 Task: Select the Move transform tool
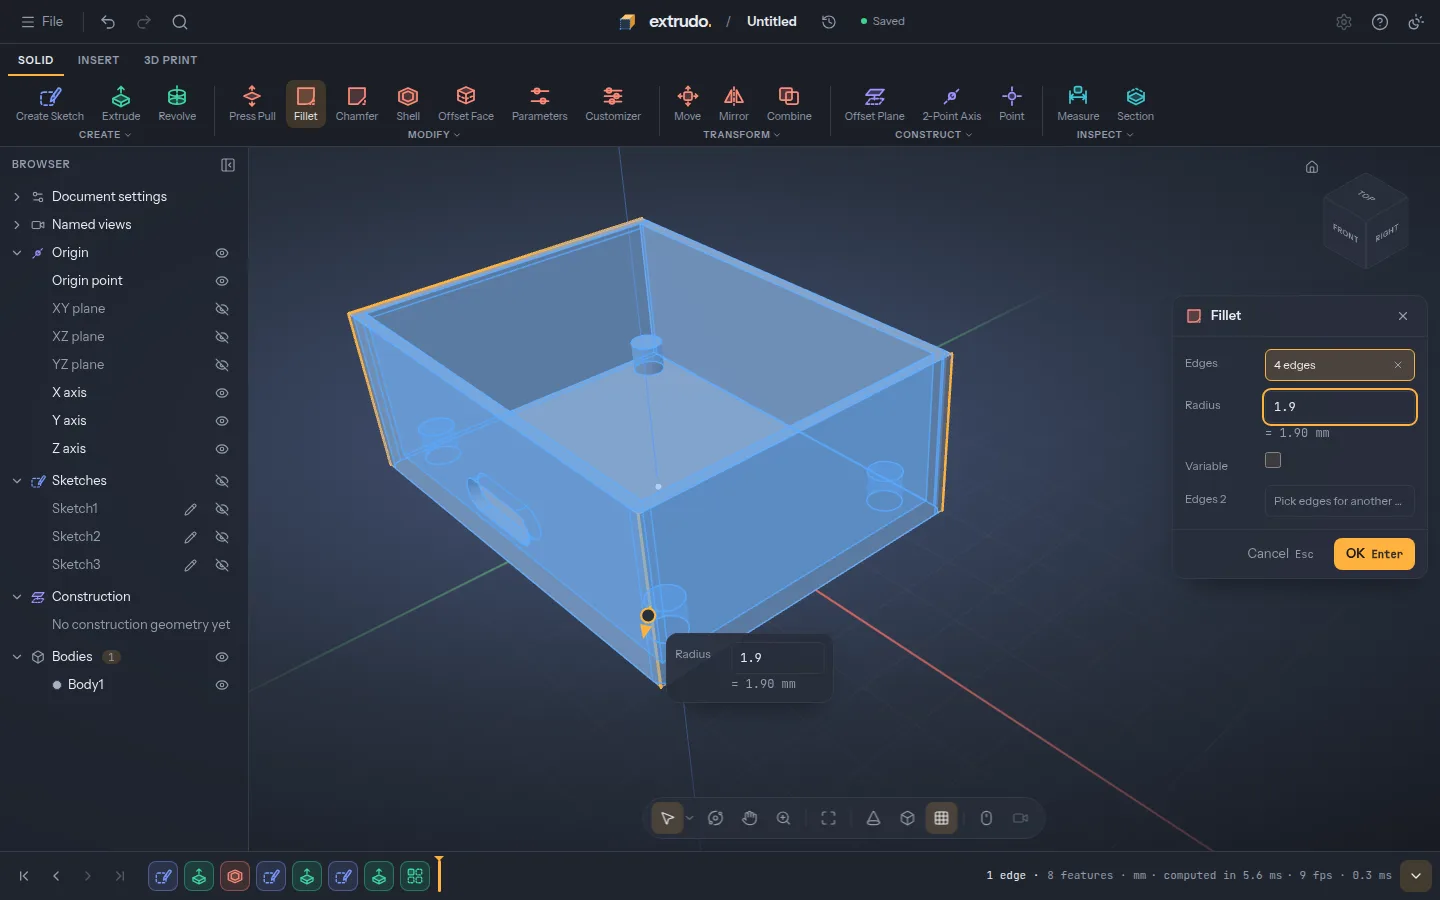coord(688,104)
